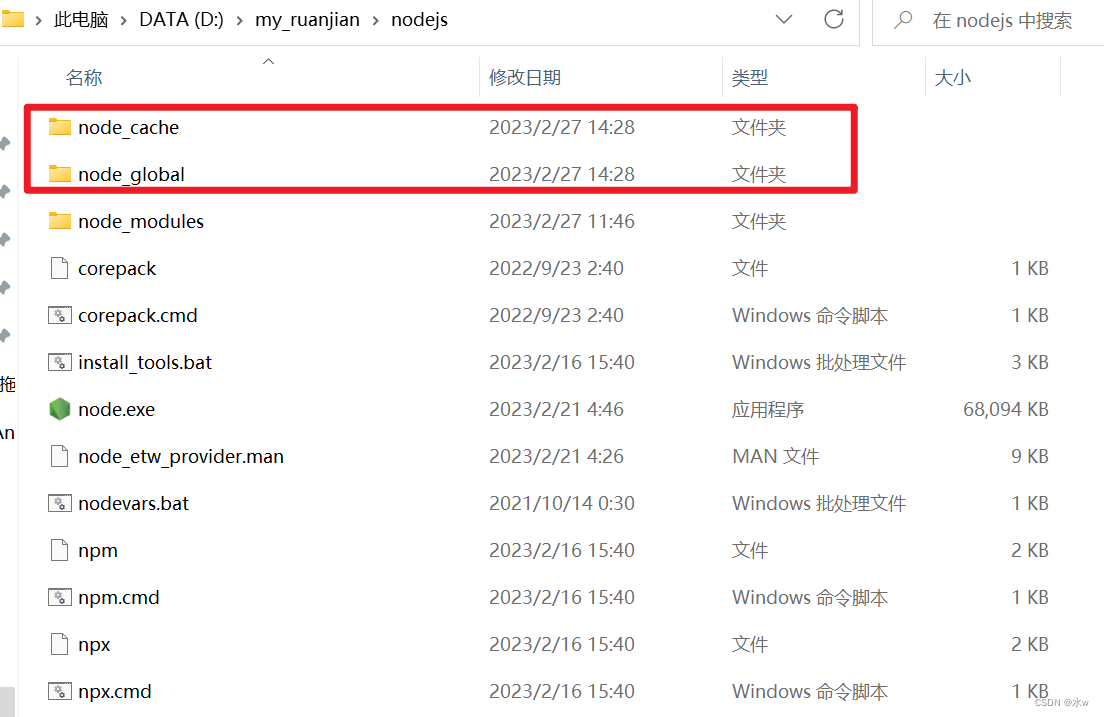
Task: Select the corepack.cmd file name
Action: click(138, 316)
